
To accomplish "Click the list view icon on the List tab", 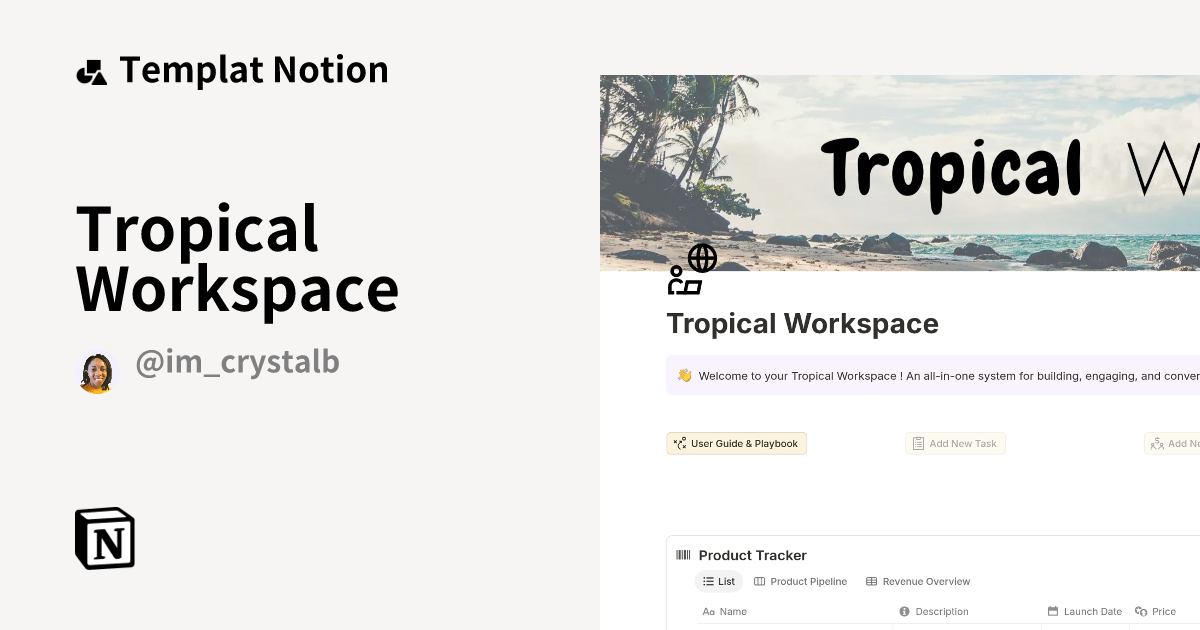I will (x=706, y=581).
